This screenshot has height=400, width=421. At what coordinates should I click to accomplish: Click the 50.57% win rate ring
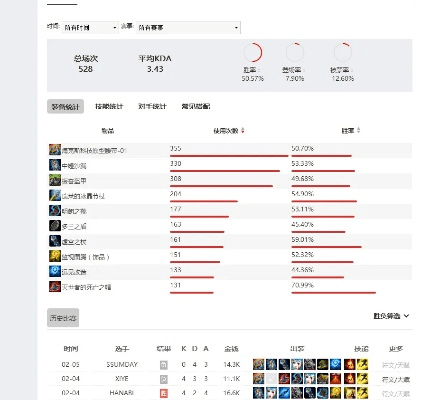253,52
